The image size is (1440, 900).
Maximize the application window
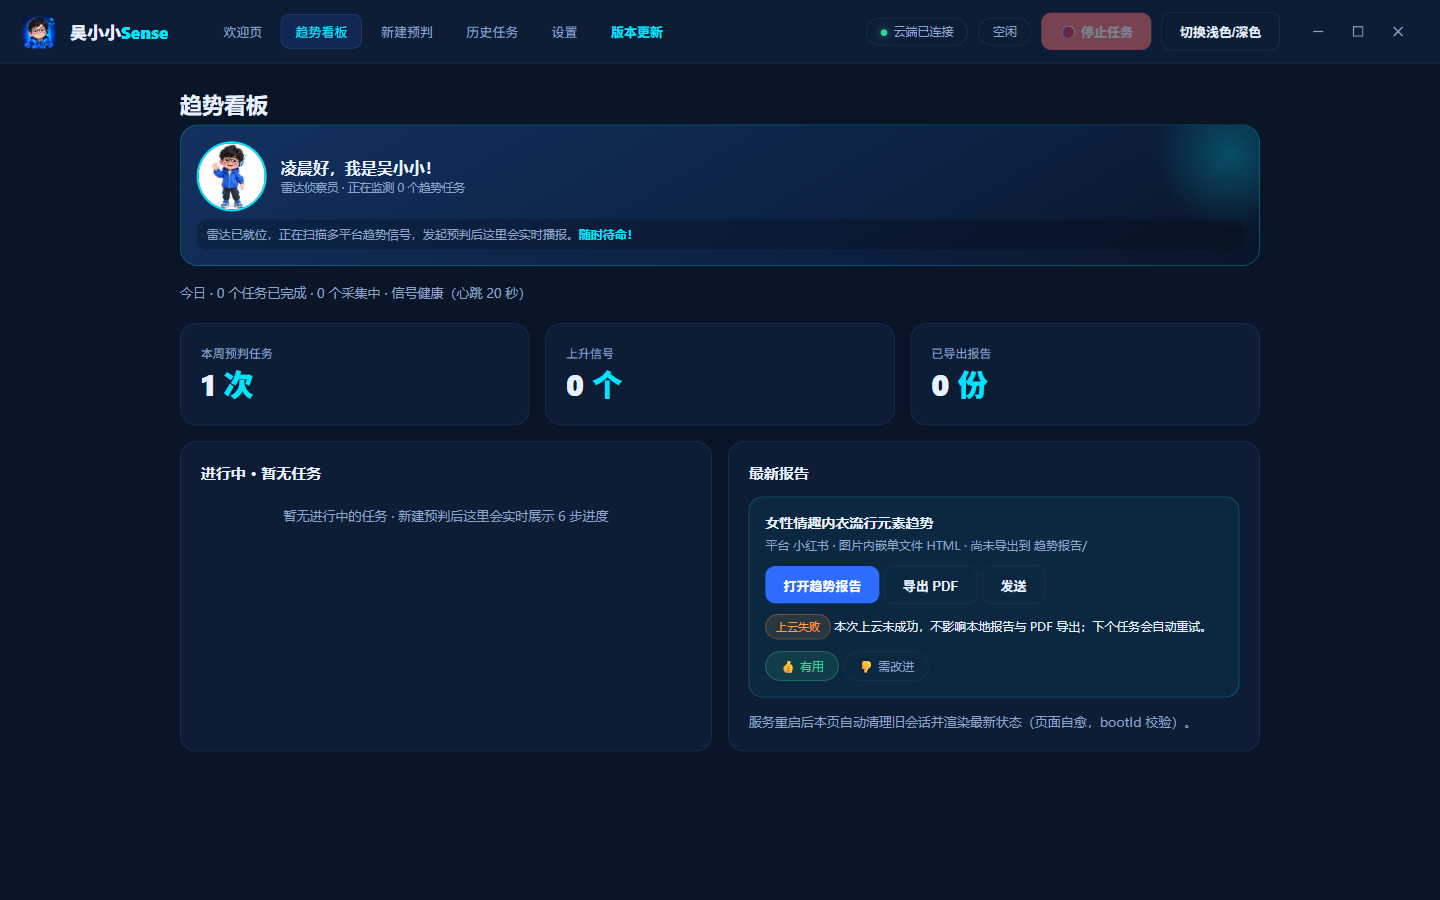1358,32
